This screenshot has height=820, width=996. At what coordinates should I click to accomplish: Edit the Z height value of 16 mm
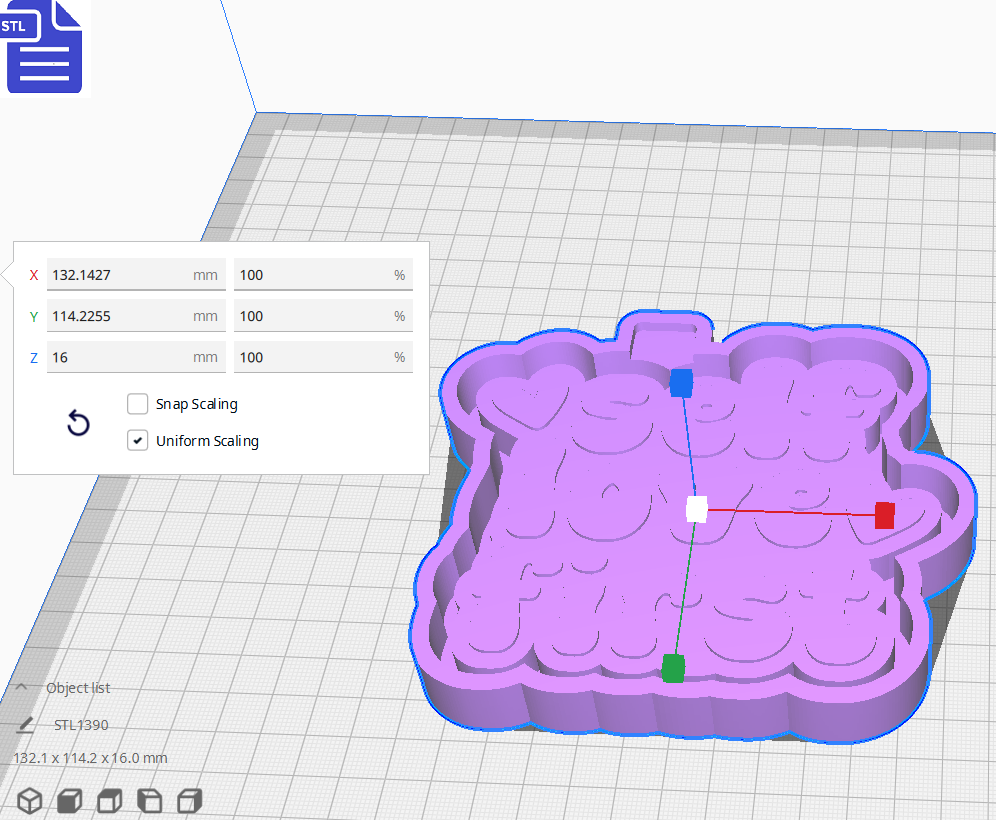click(x=136, y=357)
